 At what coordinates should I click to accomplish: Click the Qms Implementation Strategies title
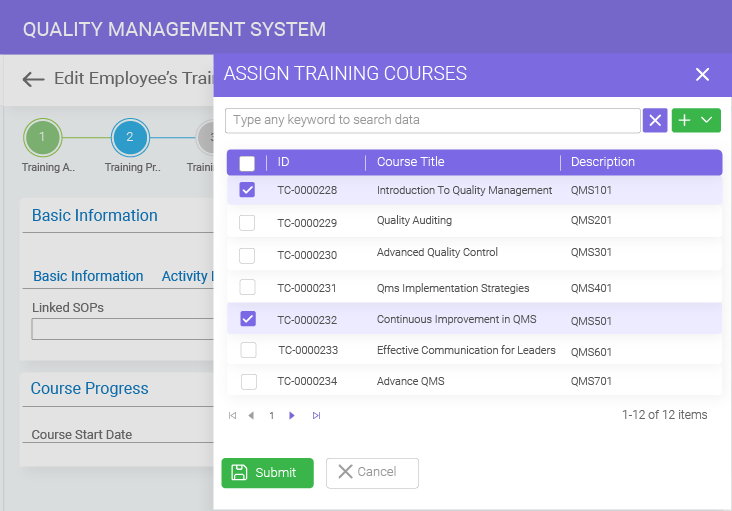[453, 288]
